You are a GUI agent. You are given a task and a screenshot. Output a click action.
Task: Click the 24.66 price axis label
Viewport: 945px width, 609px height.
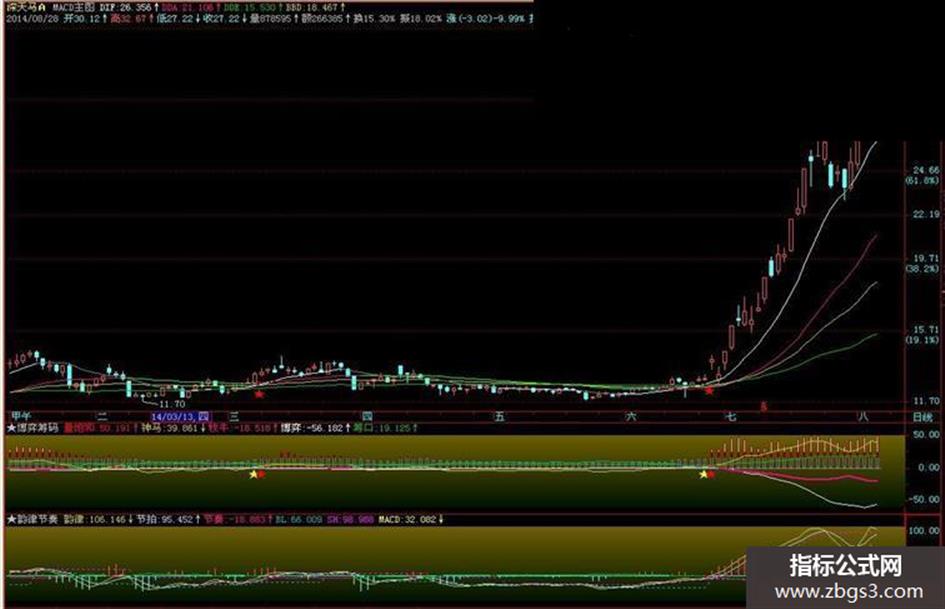[926, 171]
